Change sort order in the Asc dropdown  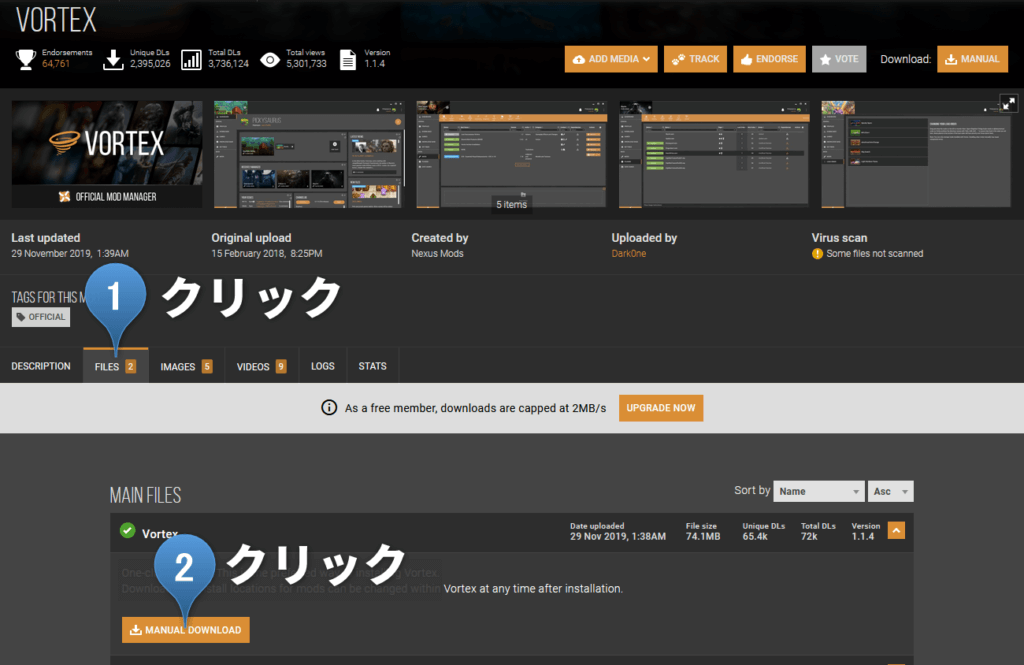click(889, 491)
